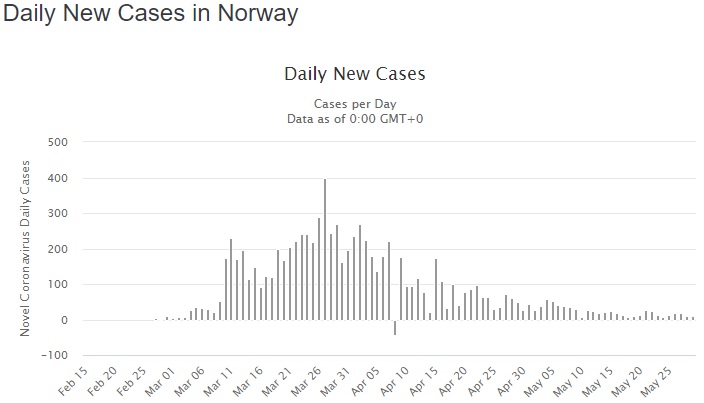
Task: Click the Apr 15 x-axis label
Action: tap(424, 381)
